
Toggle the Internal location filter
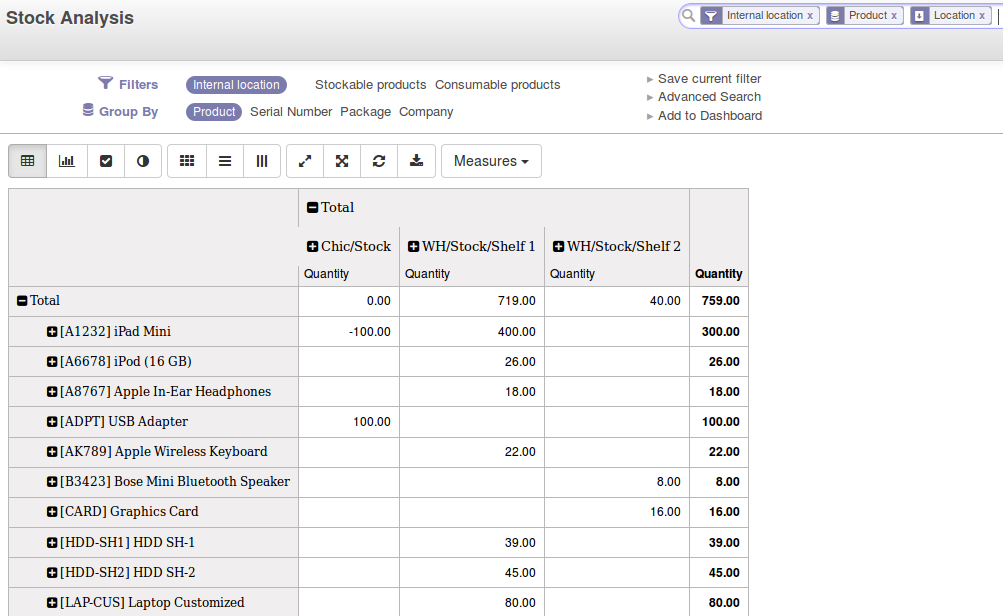click(236, 85)
